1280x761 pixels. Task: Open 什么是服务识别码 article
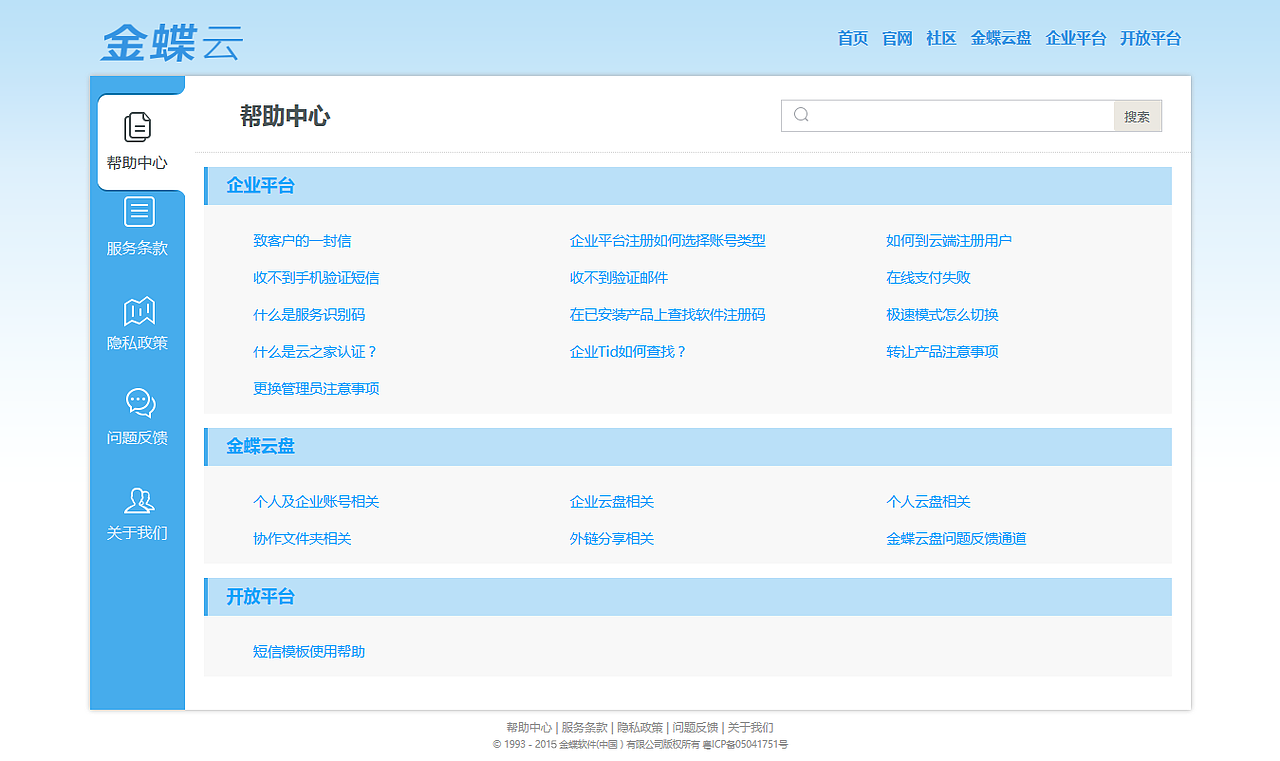click(x=309, y=315)
